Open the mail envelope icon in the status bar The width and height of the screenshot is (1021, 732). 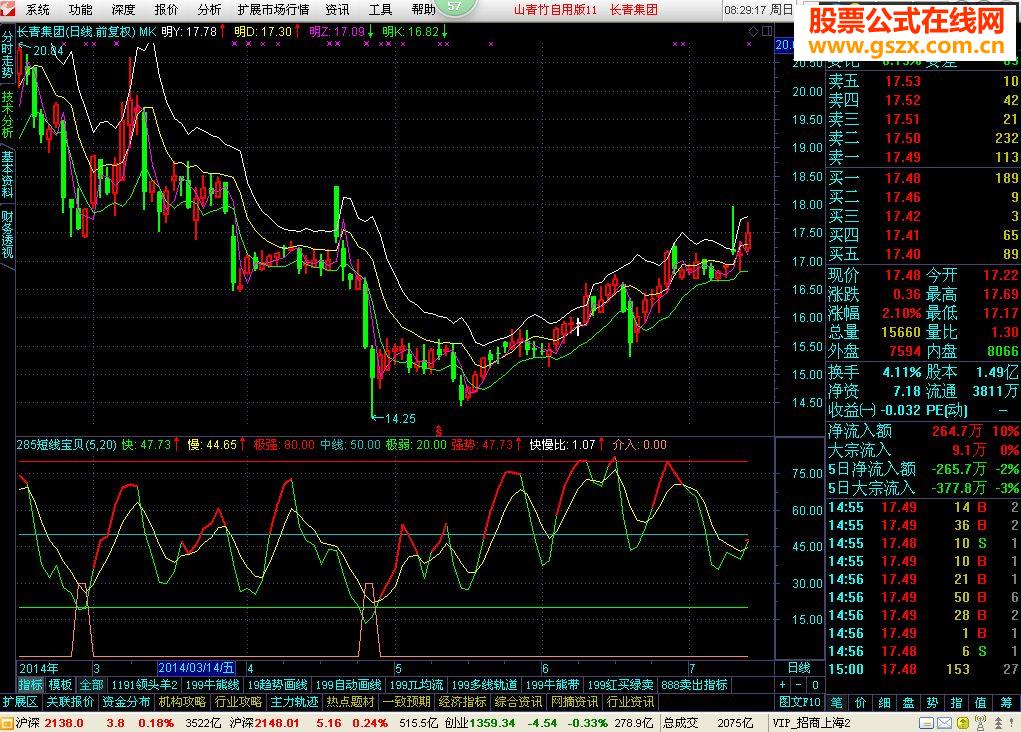click(944, 723)
